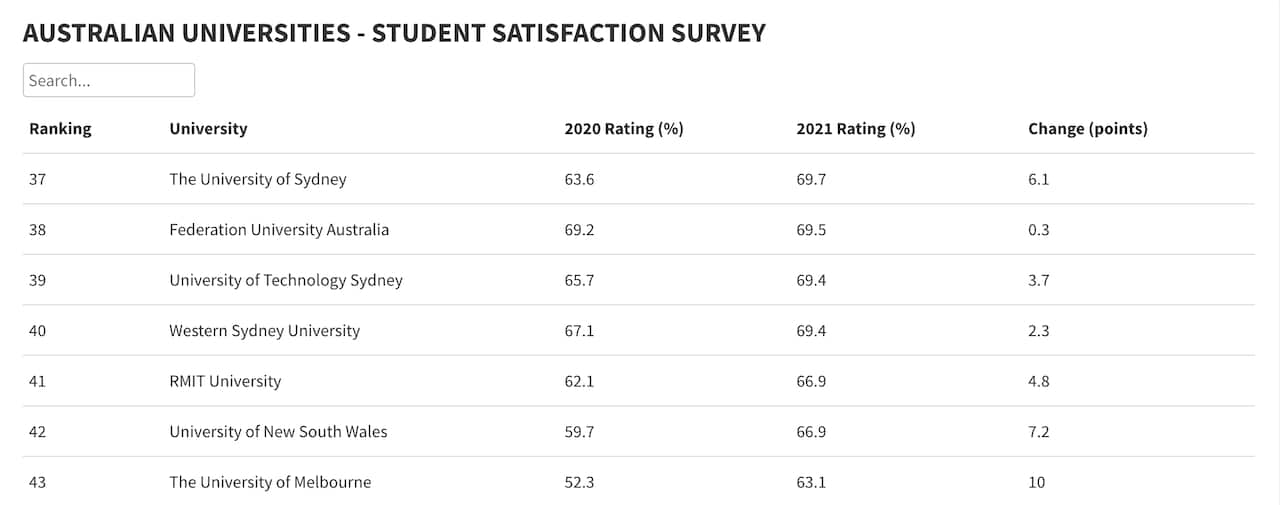Sort by 2021 Rating (%) header

pos(855,129)
